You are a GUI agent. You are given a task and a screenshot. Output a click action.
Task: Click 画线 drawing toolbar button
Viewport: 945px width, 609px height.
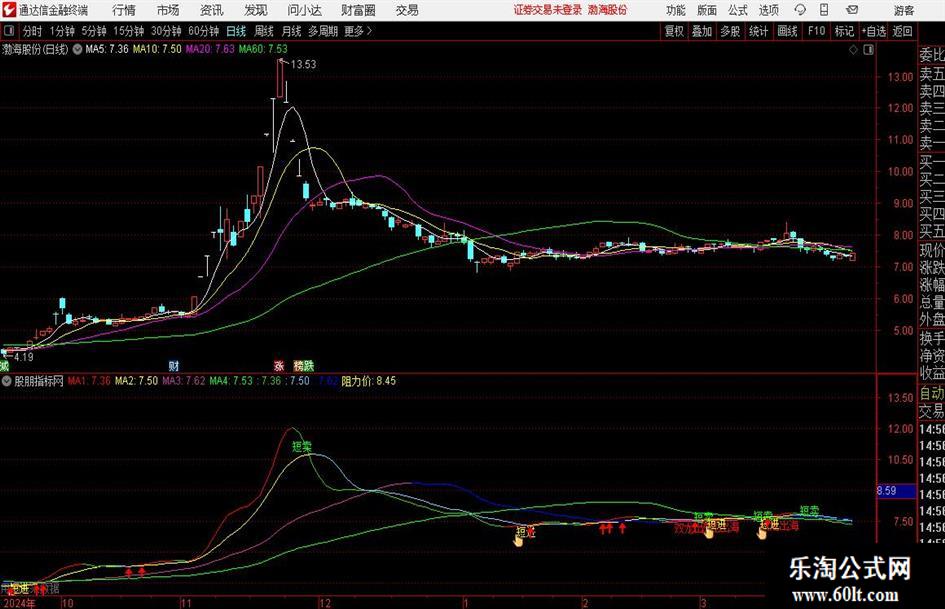click(787, 31)
